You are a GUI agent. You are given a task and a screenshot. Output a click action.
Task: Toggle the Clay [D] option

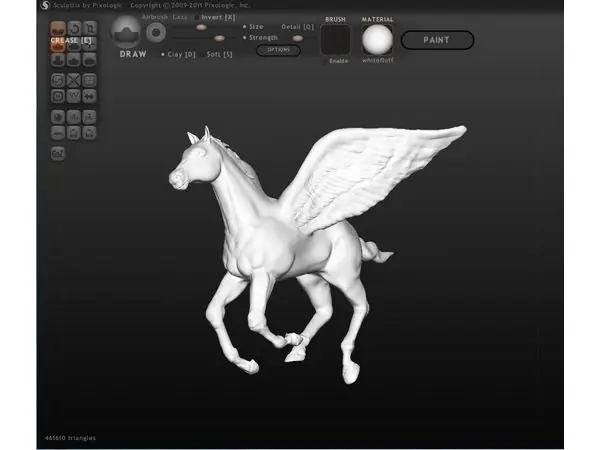point(178,55)
